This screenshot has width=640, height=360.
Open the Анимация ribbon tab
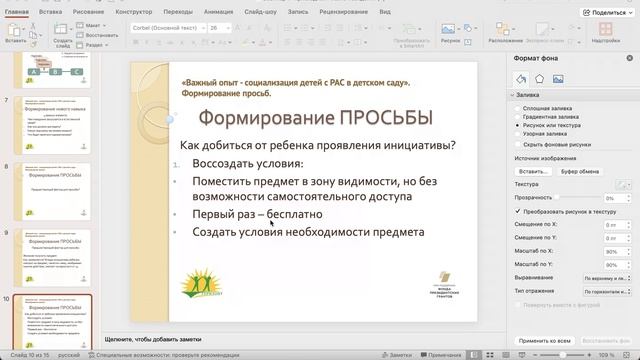click(218, 12)
